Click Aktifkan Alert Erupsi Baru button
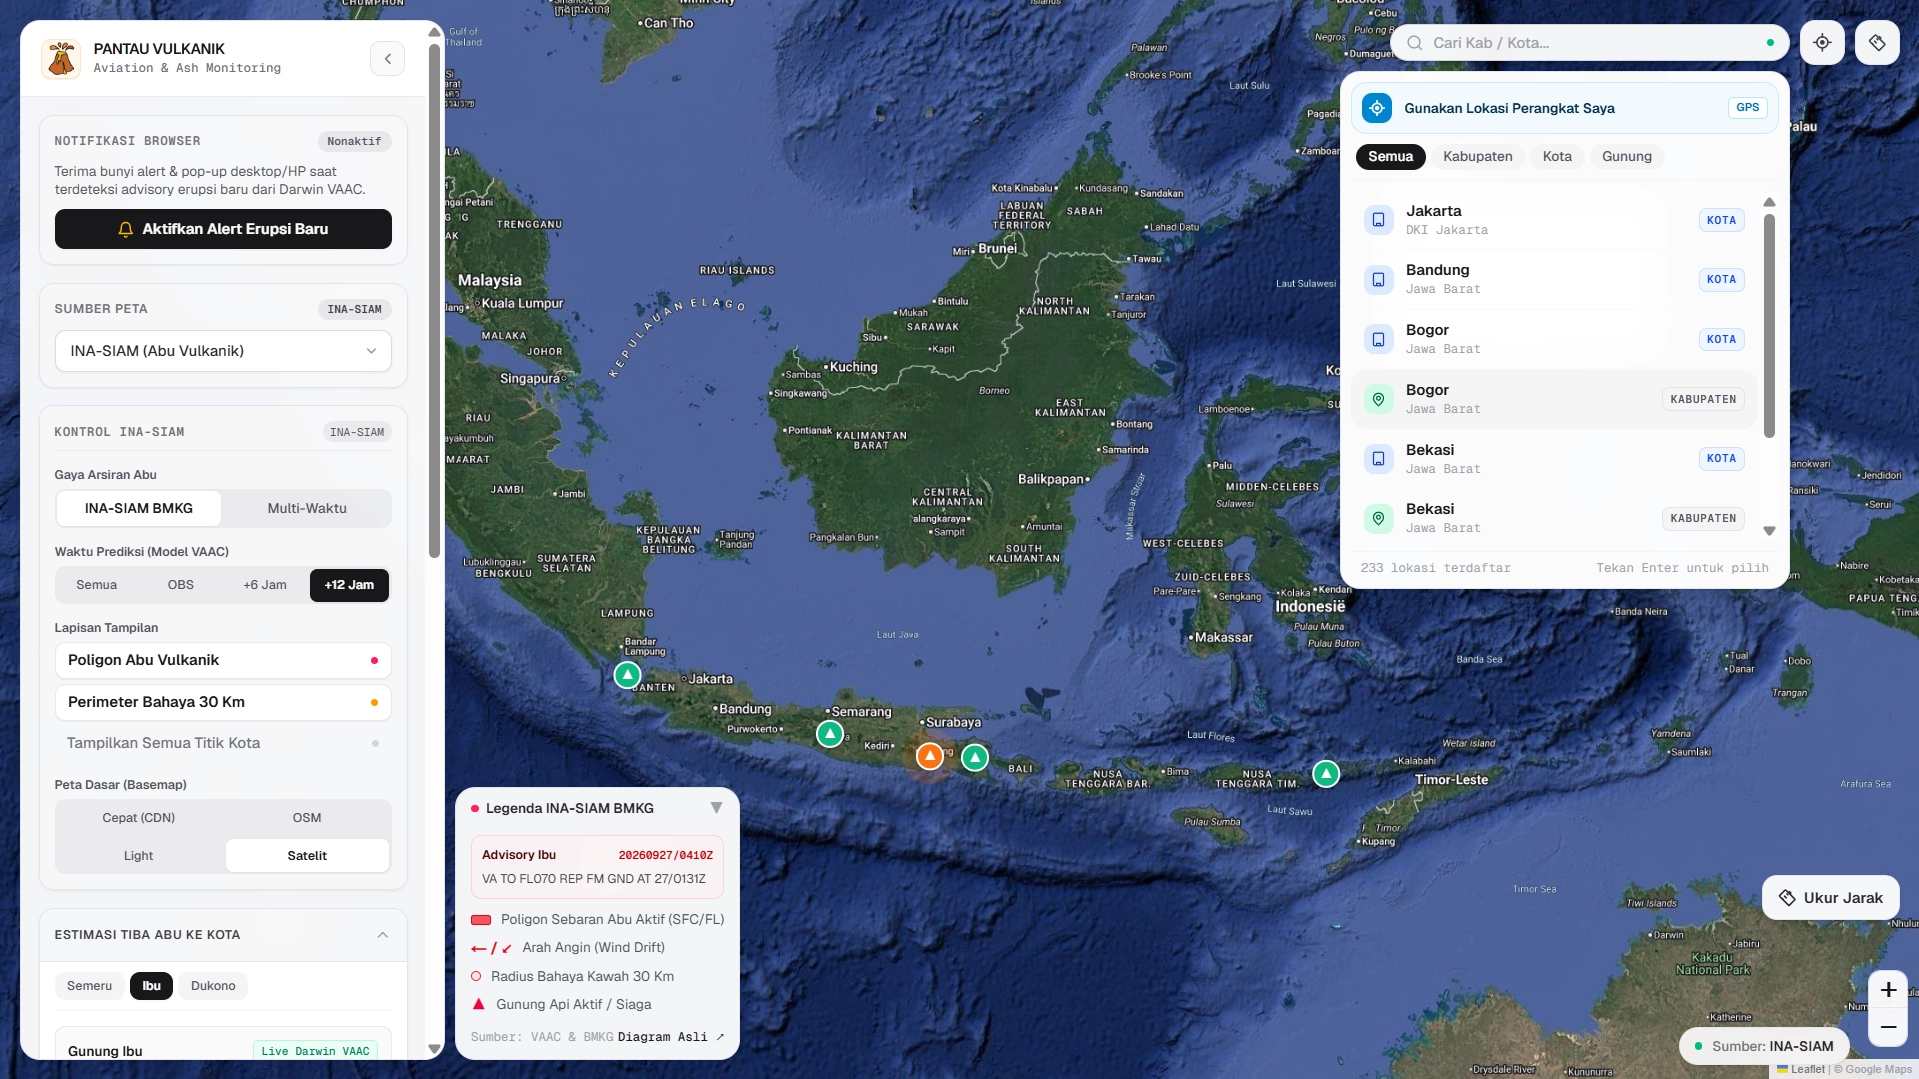 tap(223, 229)
